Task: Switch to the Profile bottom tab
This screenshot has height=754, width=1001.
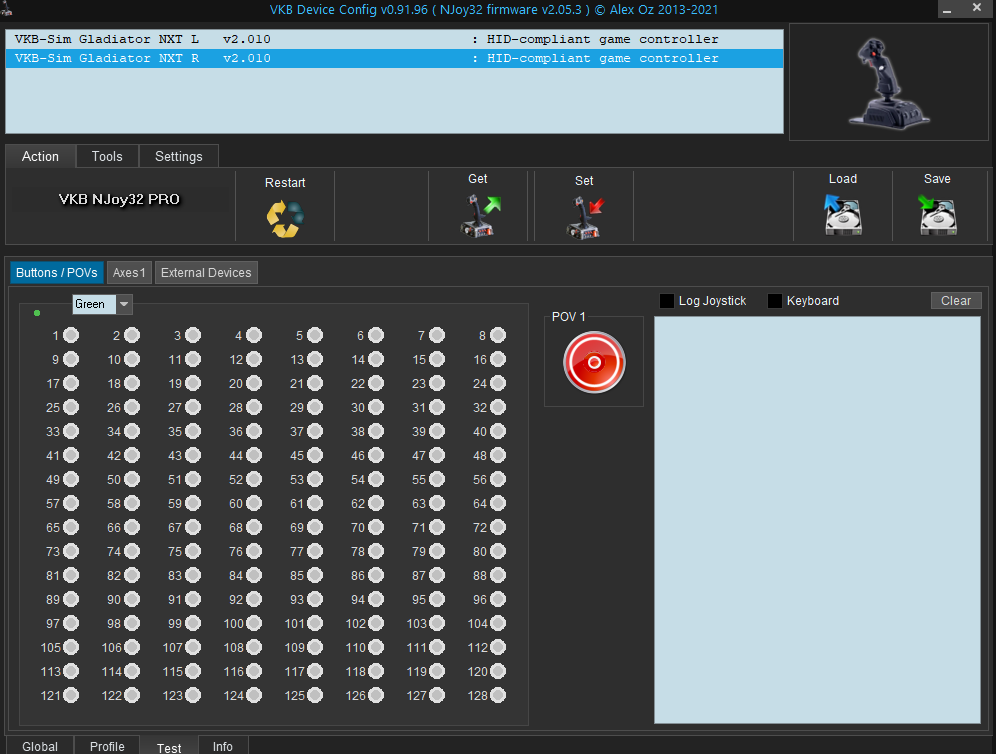Action: [107, 746]
